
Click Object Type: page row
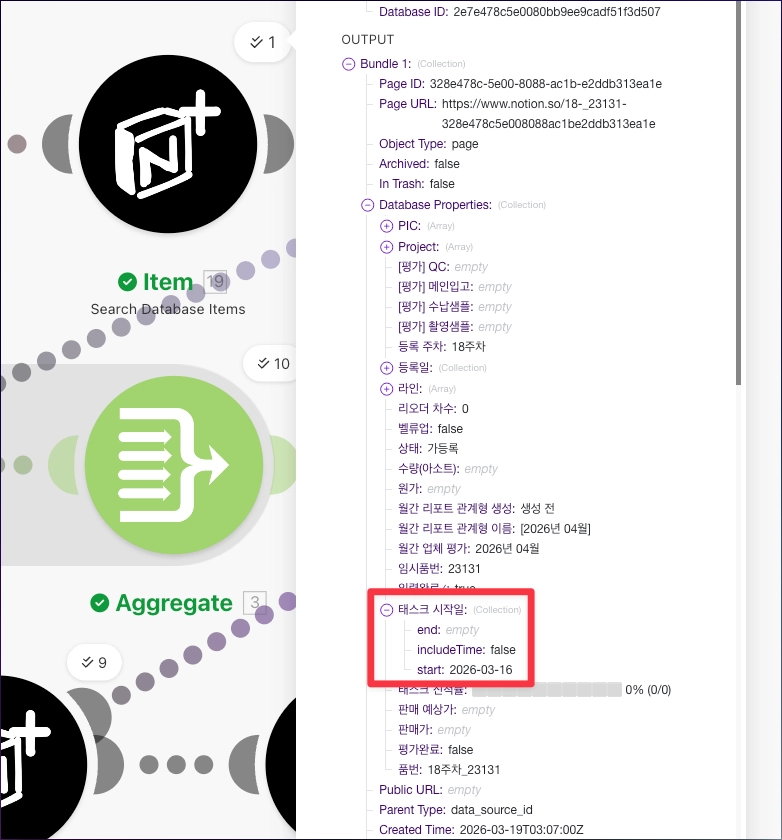tap(428, 144)
